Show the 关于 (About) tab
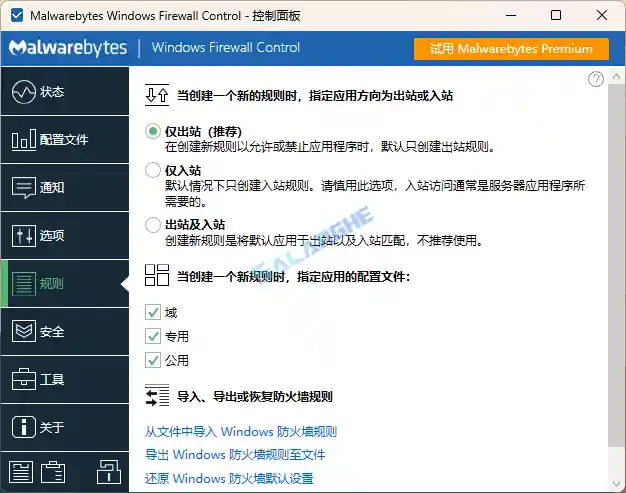 (x=65, y=427)
